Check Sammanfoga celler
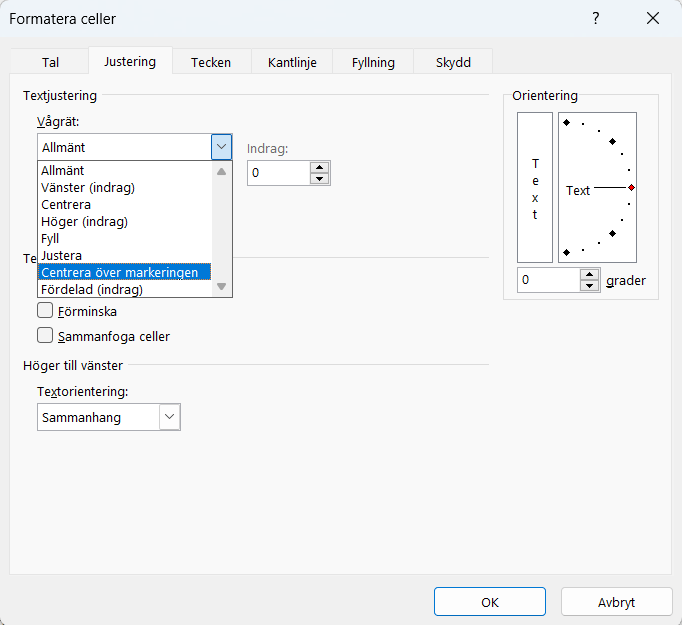Screen dimensions: 682x625 [45, 336]
